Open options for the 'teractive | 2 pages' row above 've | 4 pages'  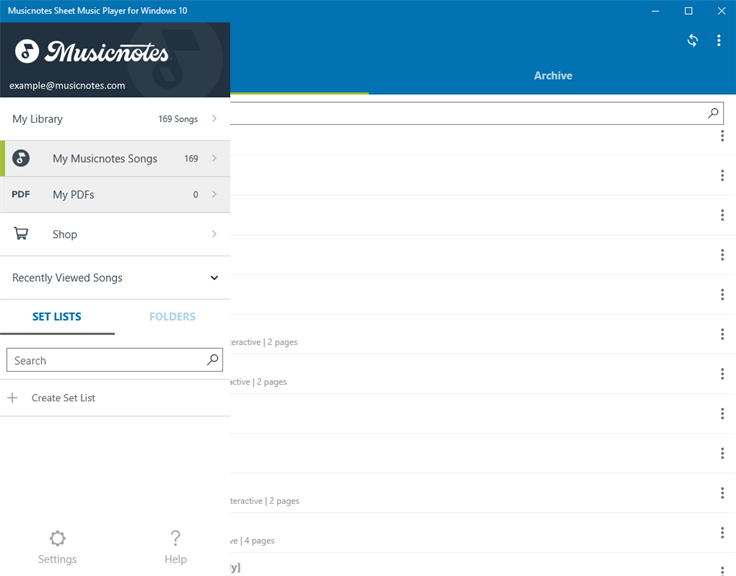pyautogui.click(x=722, y=493)
